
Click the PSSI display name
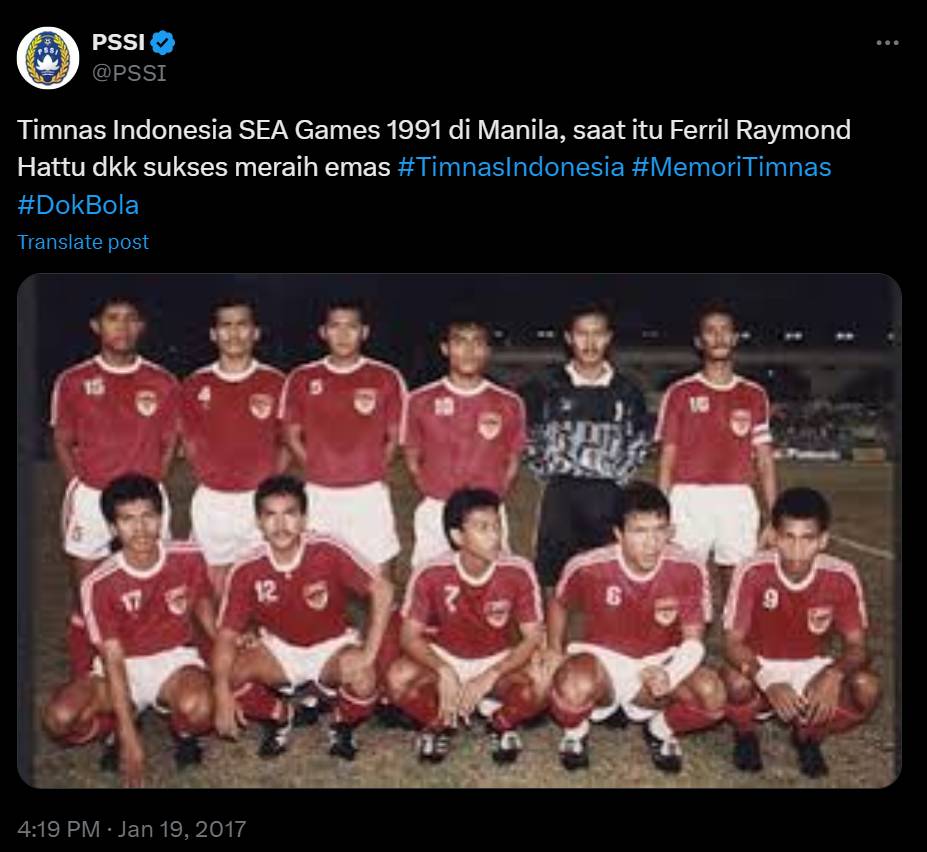pos(118,43)
